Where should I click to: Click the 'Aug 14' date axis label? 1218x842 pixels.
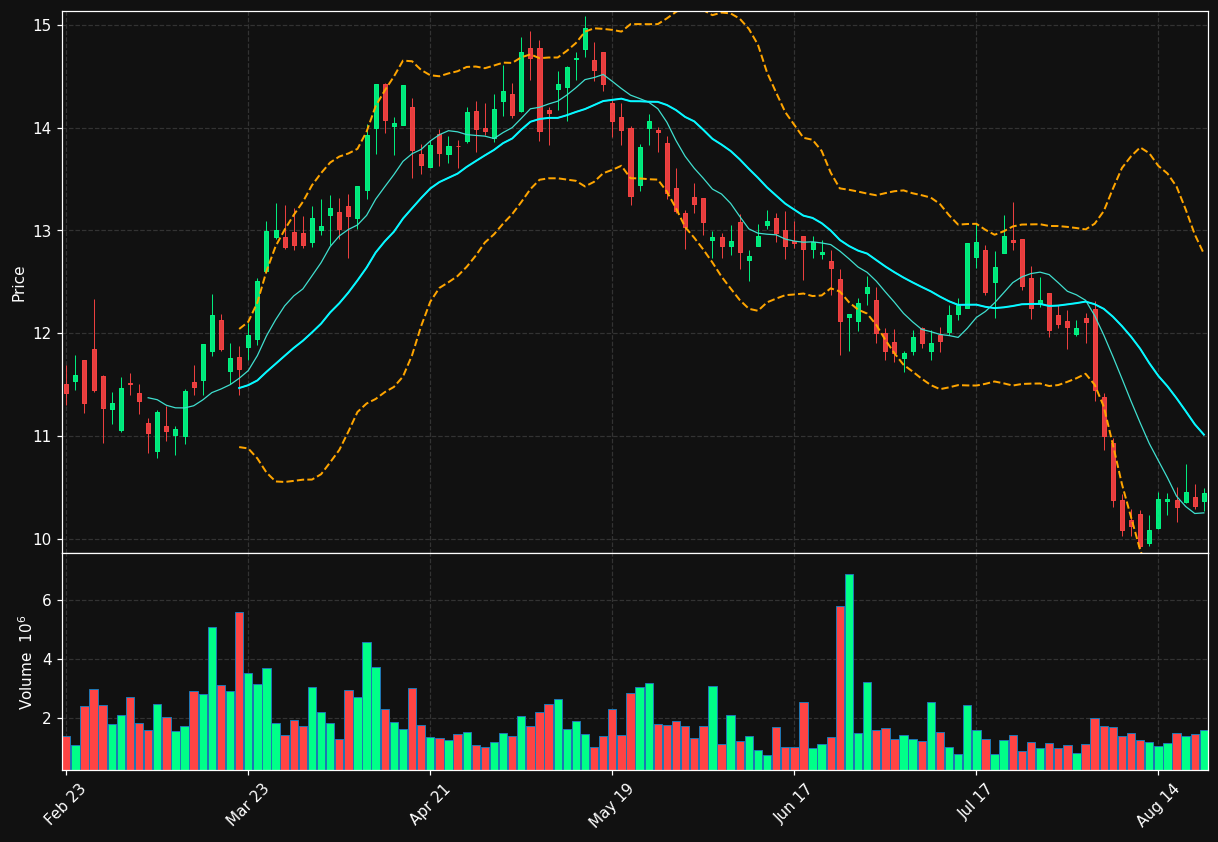tap(1157, 804)
